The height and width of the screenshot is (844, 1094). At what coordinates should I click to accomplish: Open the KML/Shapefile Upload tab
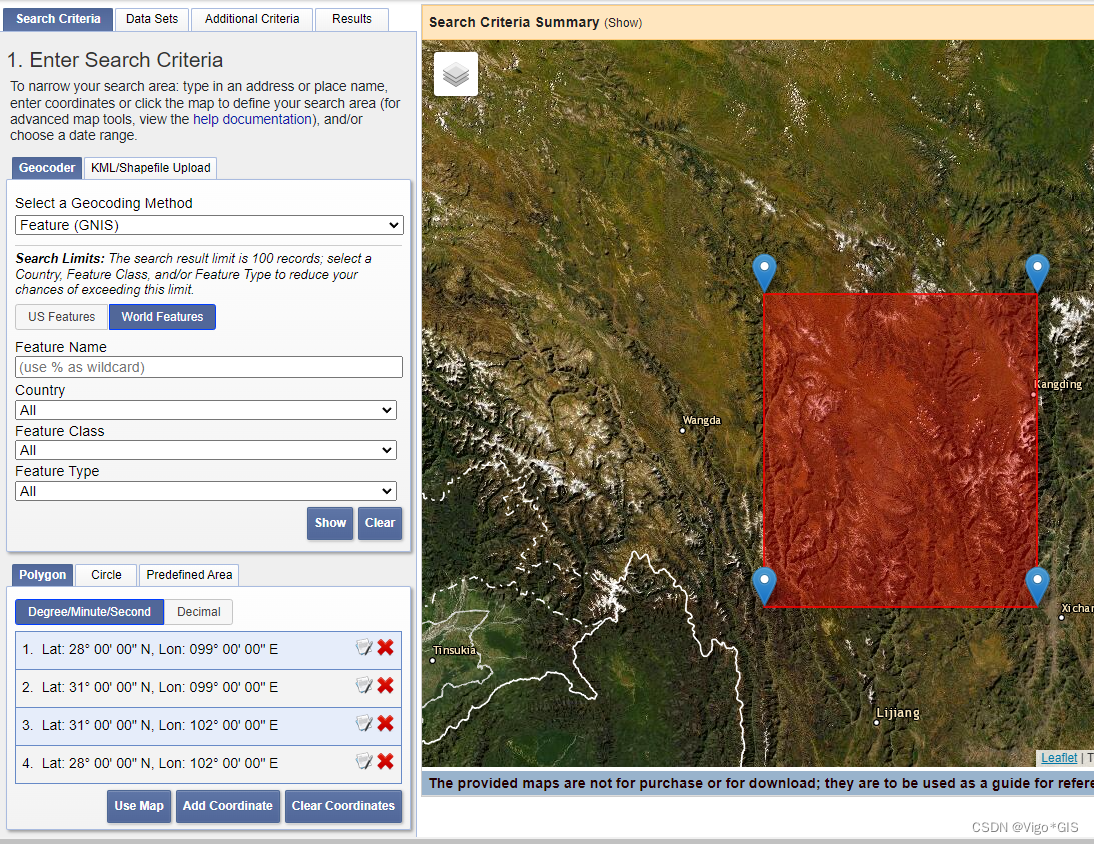(150, 168)
